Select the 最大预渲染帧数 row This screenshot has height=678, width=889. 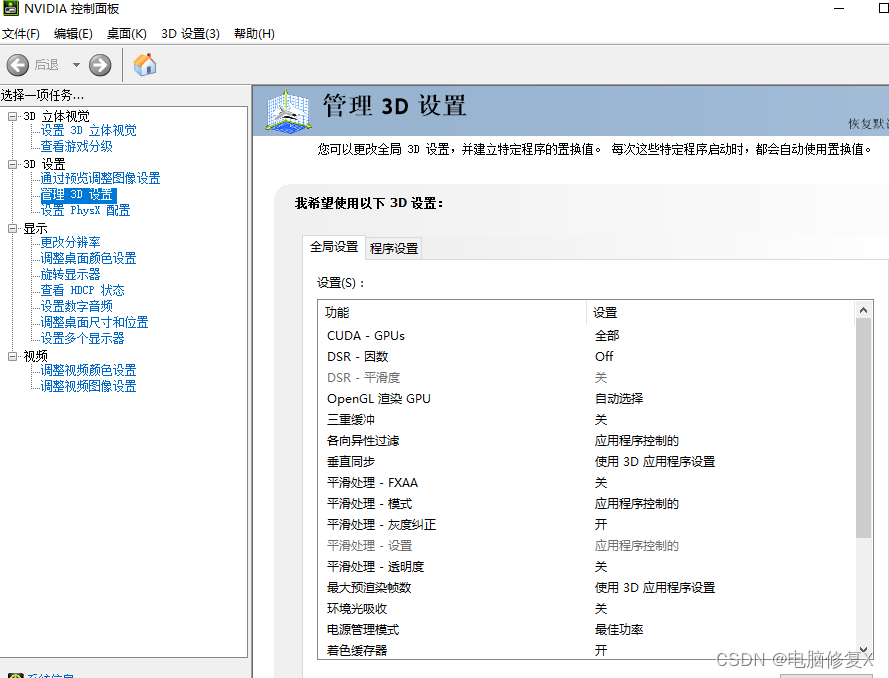coord(587,587)
